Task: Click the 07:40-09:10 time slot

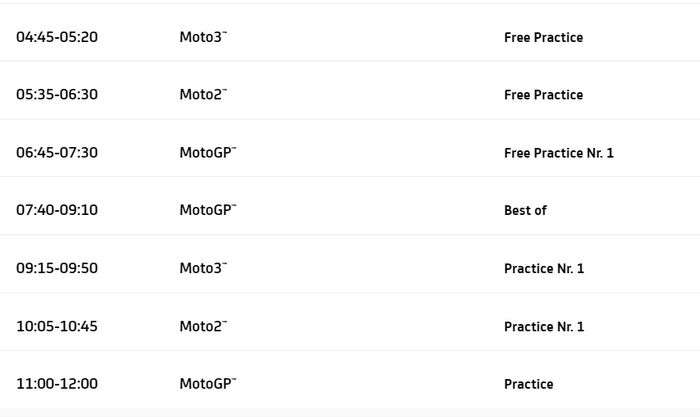Action: (57, 211)
